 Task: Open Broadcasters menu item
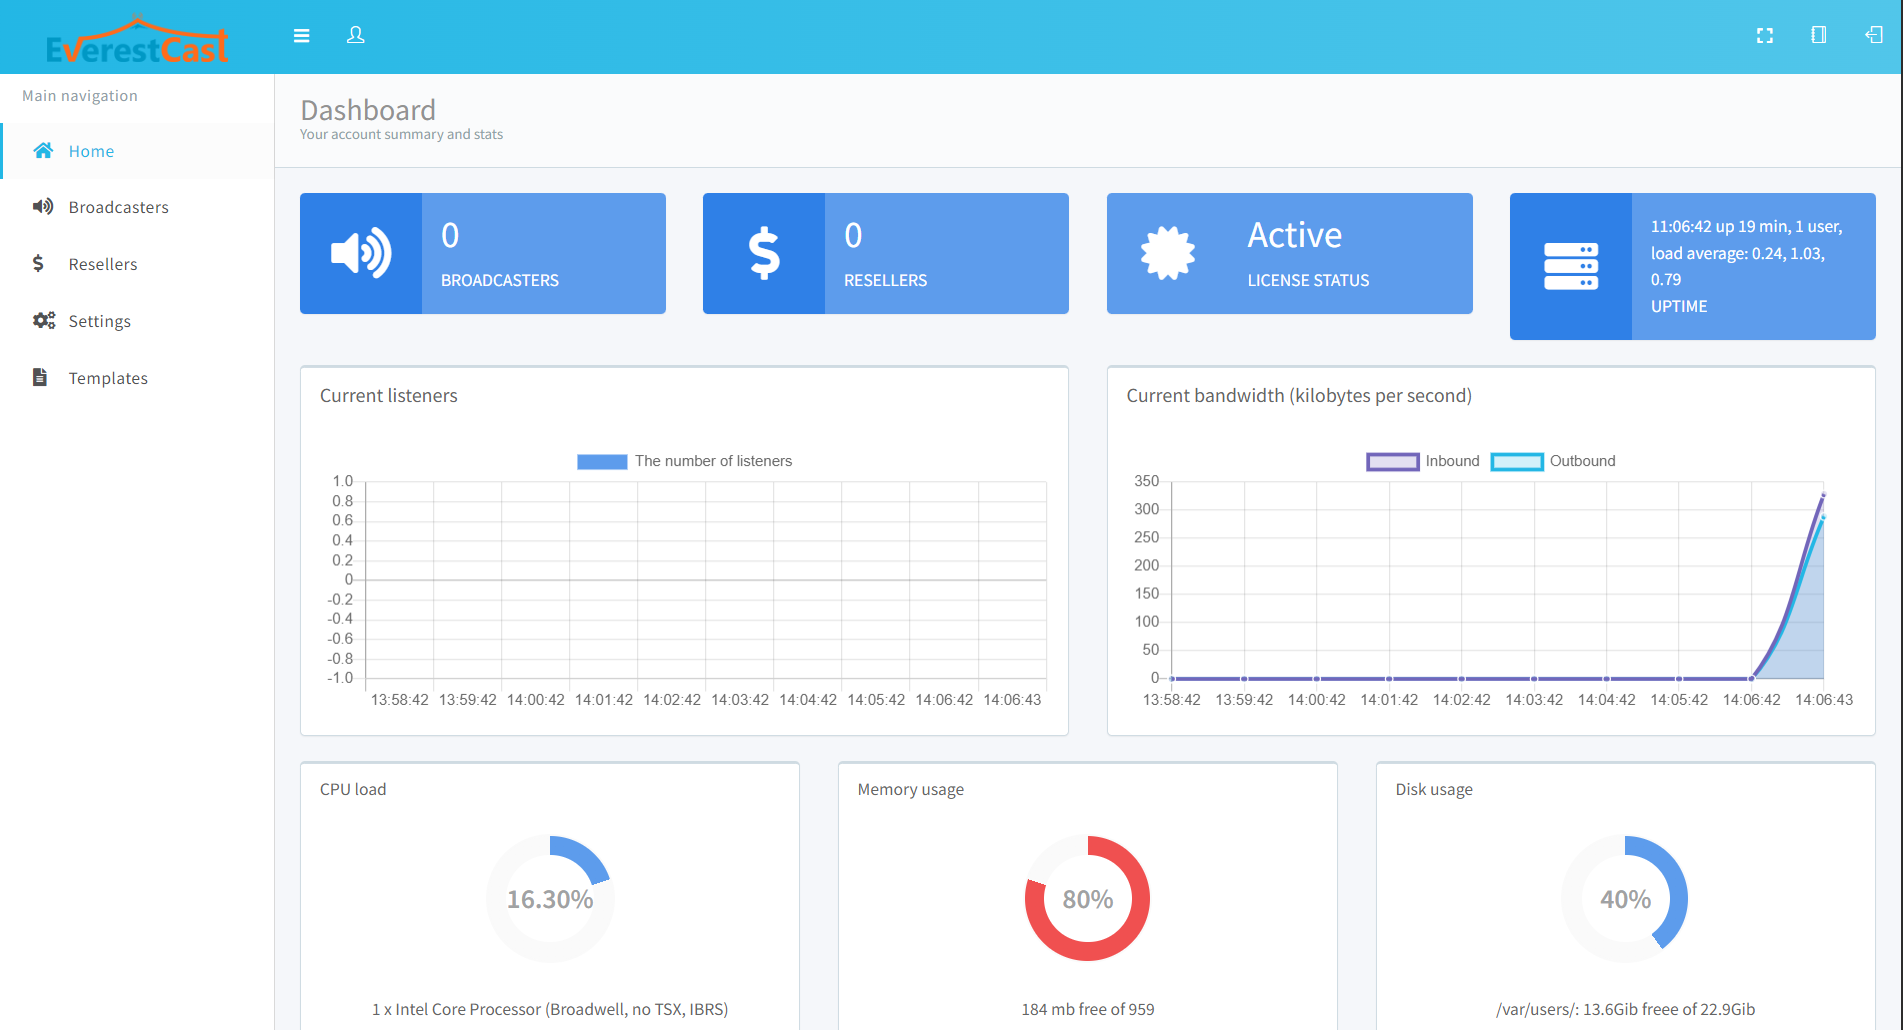click(138, 207)
